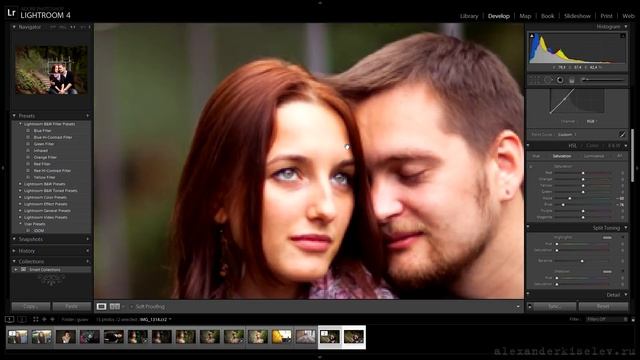Collapse the Navigator panel
Screen dimensions: 640x360
[14, 27]
